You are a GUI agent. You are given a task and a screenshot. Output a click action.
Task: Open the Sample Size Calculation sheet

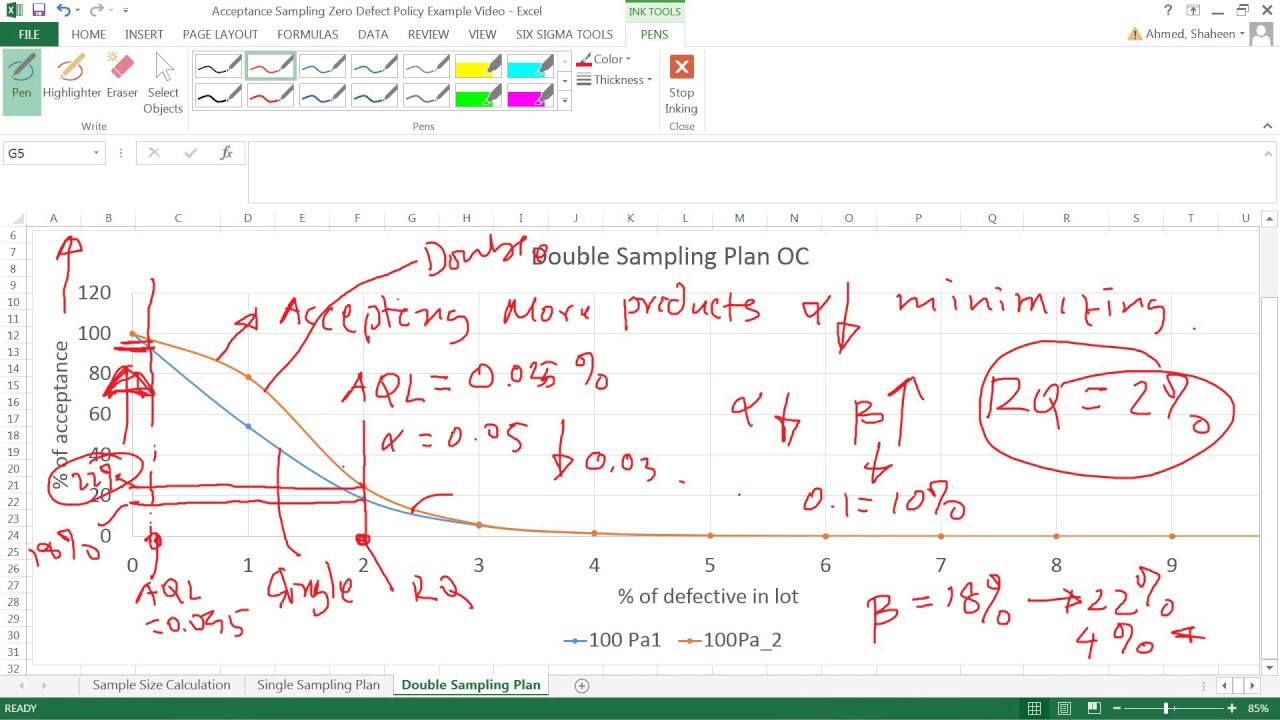tap(161, 685)
